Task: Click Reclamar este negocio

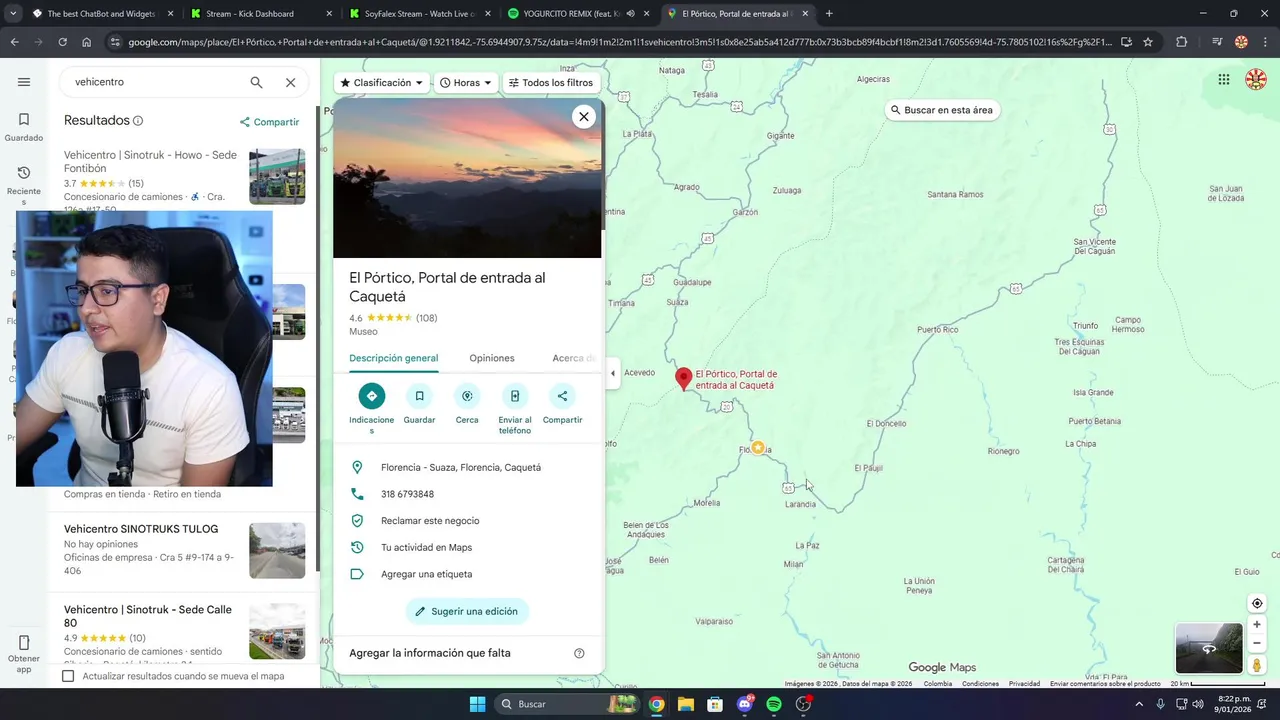Action: coord(430,521)
